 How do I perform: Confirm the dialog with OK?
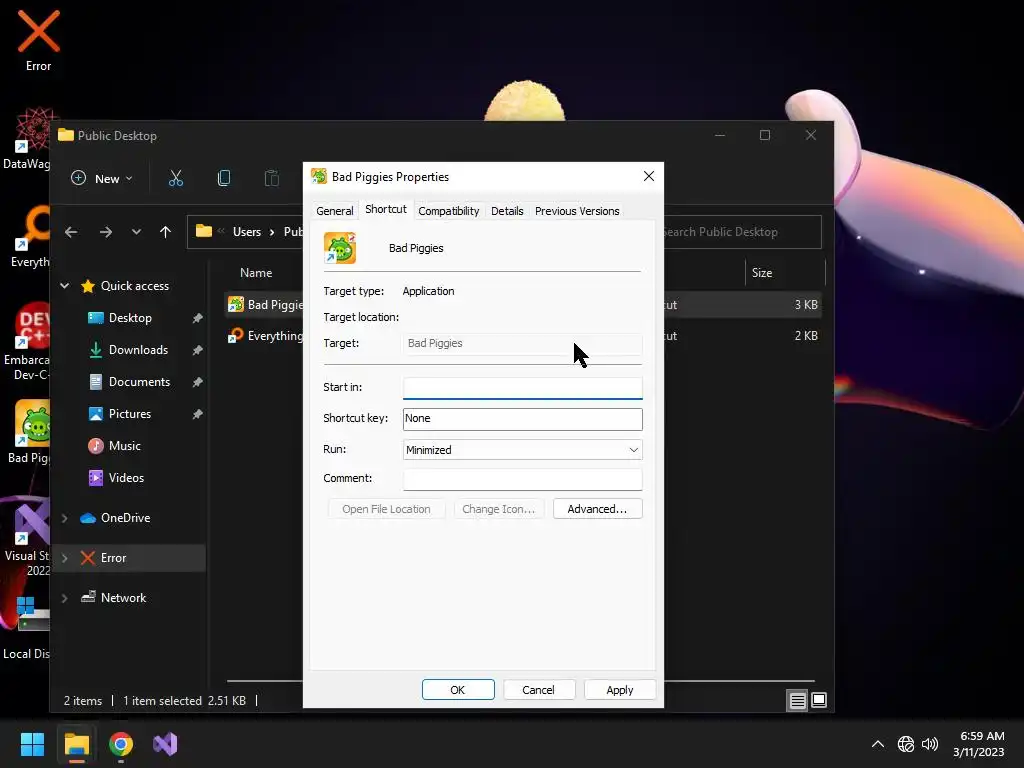coord(458,690)
